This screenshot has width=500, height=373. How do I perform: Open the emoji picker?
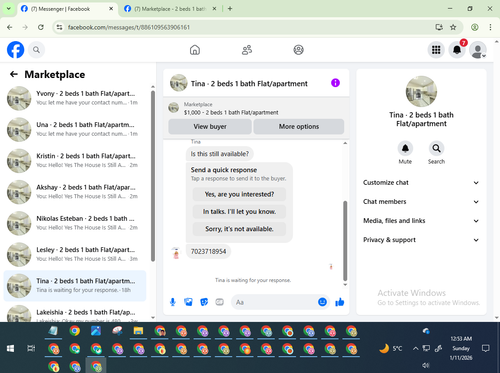point(322,302)
